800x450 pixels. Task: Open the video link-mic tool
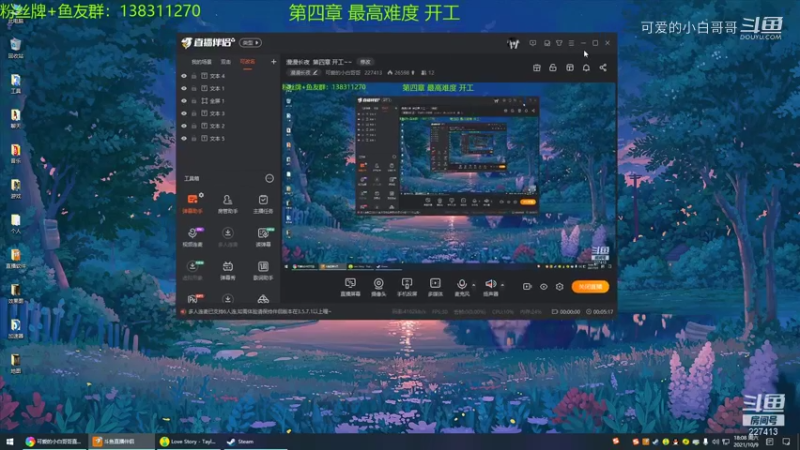[x=193, y=237]
